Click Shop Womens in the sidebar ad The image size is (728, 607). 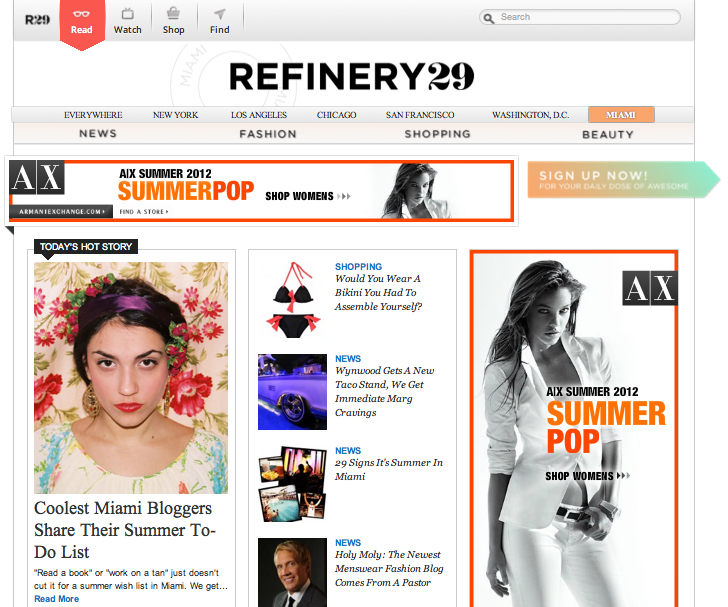588,476
